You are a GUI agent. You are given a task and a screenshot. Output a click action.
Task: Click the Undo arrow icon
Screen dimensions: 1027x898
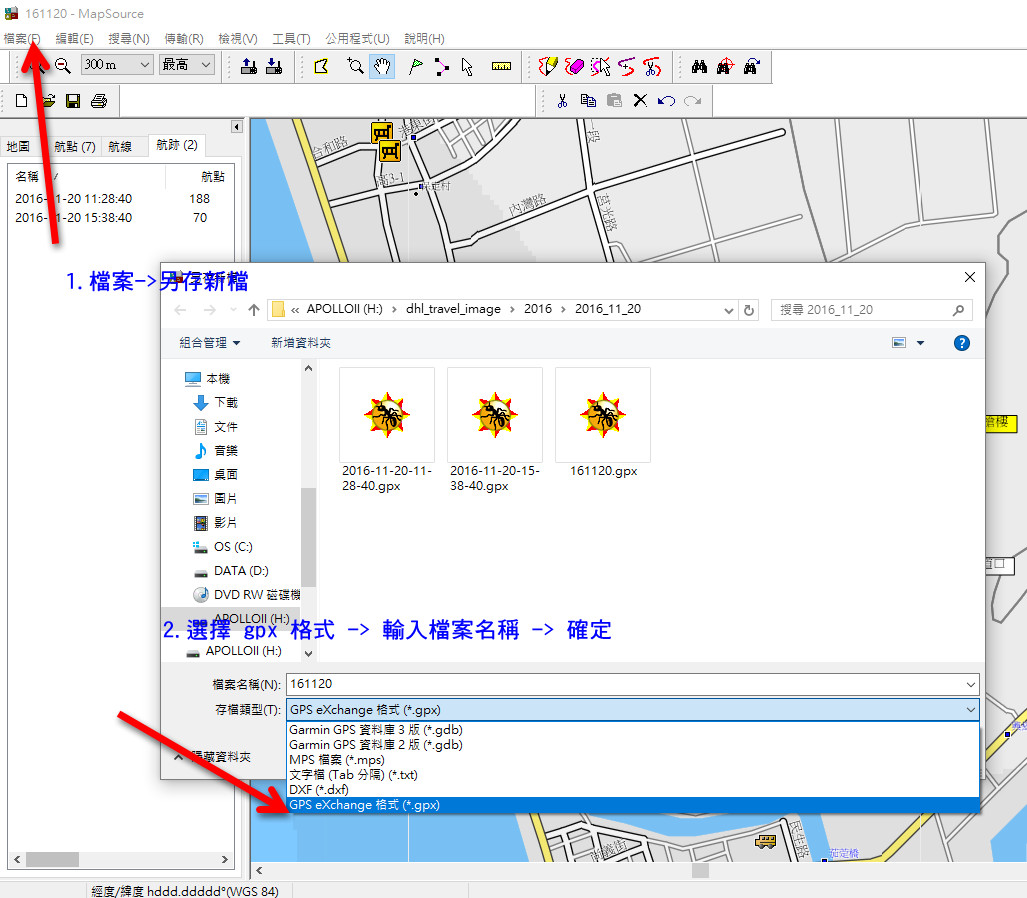coord(666,101)
